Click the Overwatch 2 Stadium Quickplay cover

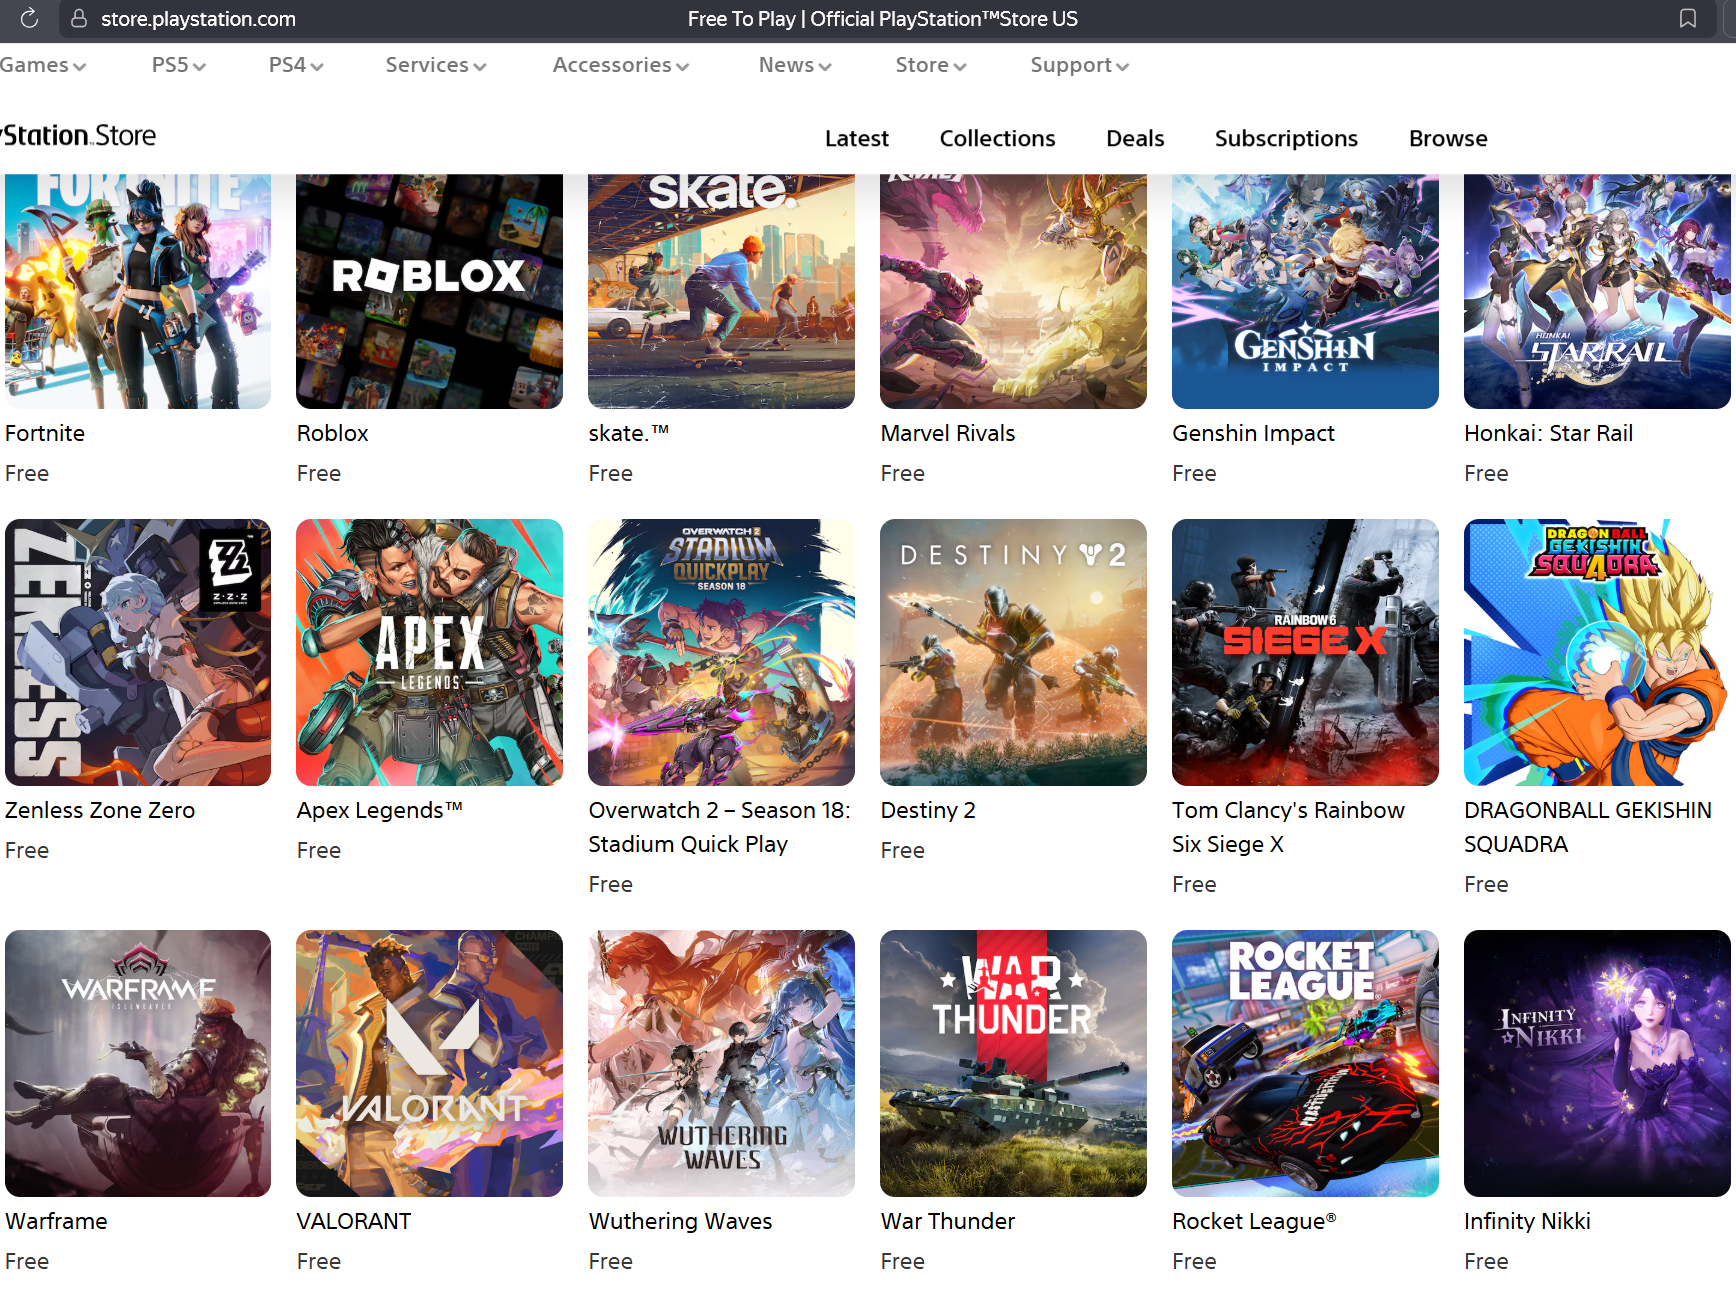click(x=721, y=652)
